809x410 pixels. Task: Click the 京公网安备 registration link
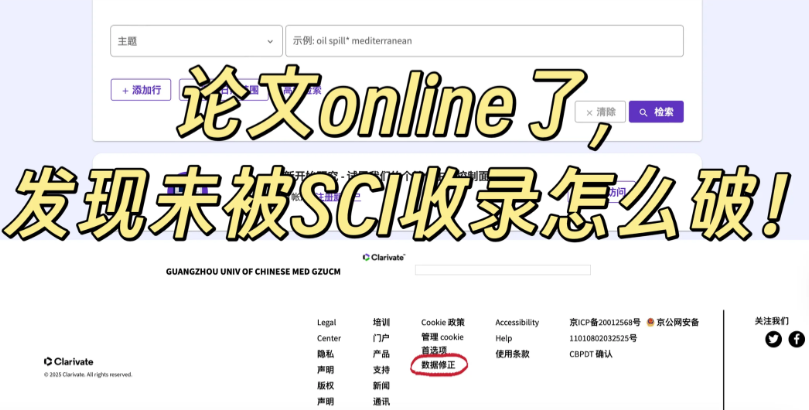677,322
